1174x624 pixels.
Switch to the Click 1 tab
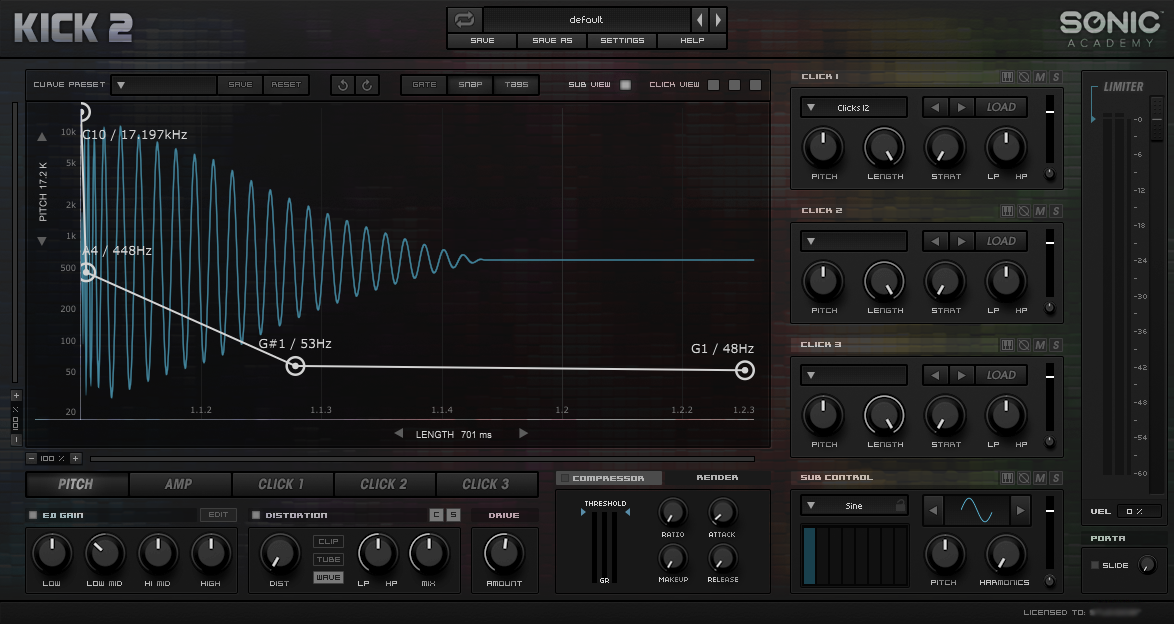point(282,484)
